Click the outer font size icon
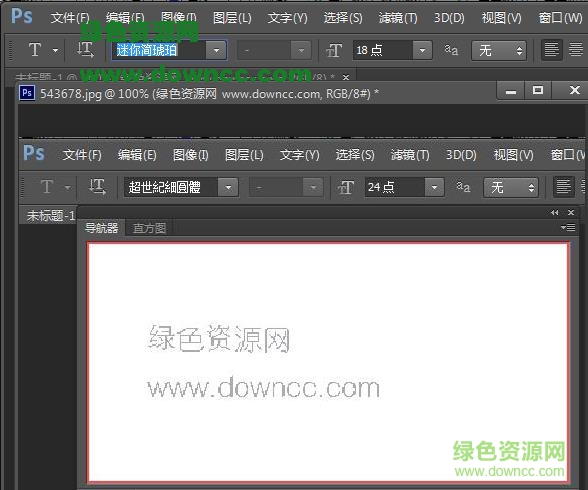Viewport: 588px width, 490px height. click(334, 50)
